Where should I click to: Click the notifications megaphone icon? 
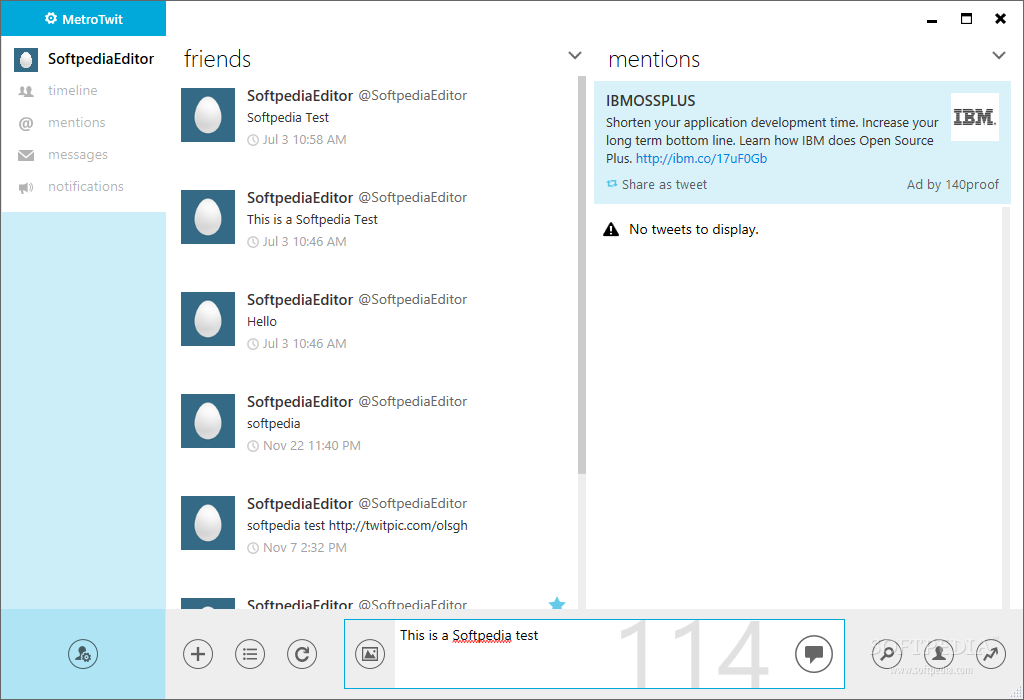(x=25, y=187)
